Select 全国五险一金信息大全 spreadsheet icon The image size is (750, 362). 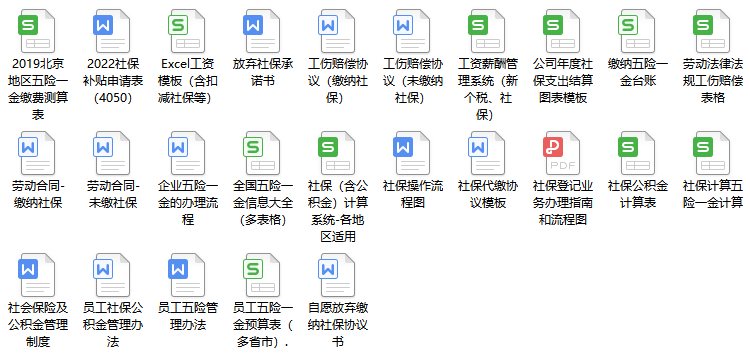pos(263,153)
